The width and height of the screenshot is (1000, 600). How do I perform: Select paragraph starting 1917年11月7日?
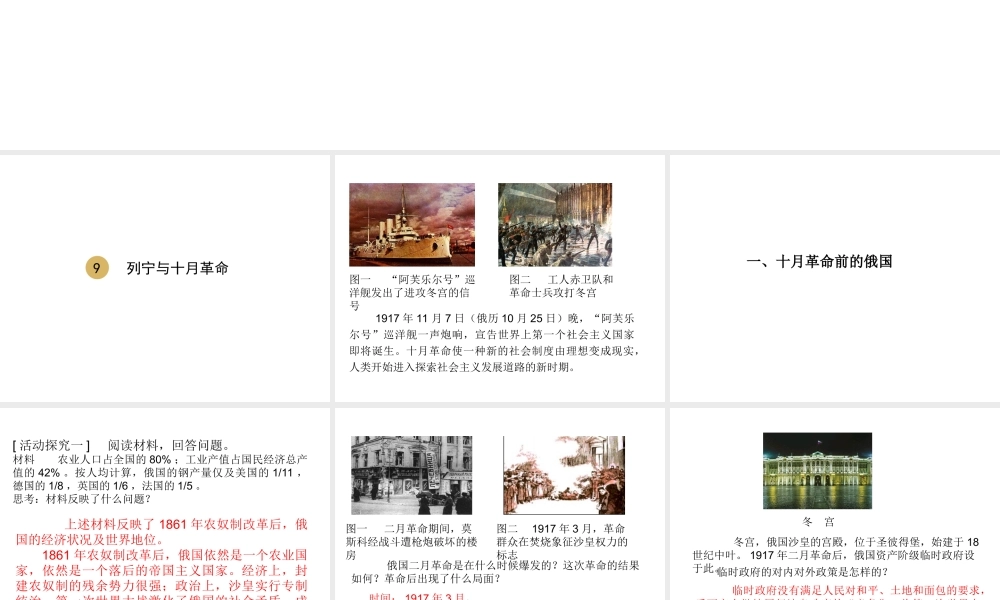[494, 342]
